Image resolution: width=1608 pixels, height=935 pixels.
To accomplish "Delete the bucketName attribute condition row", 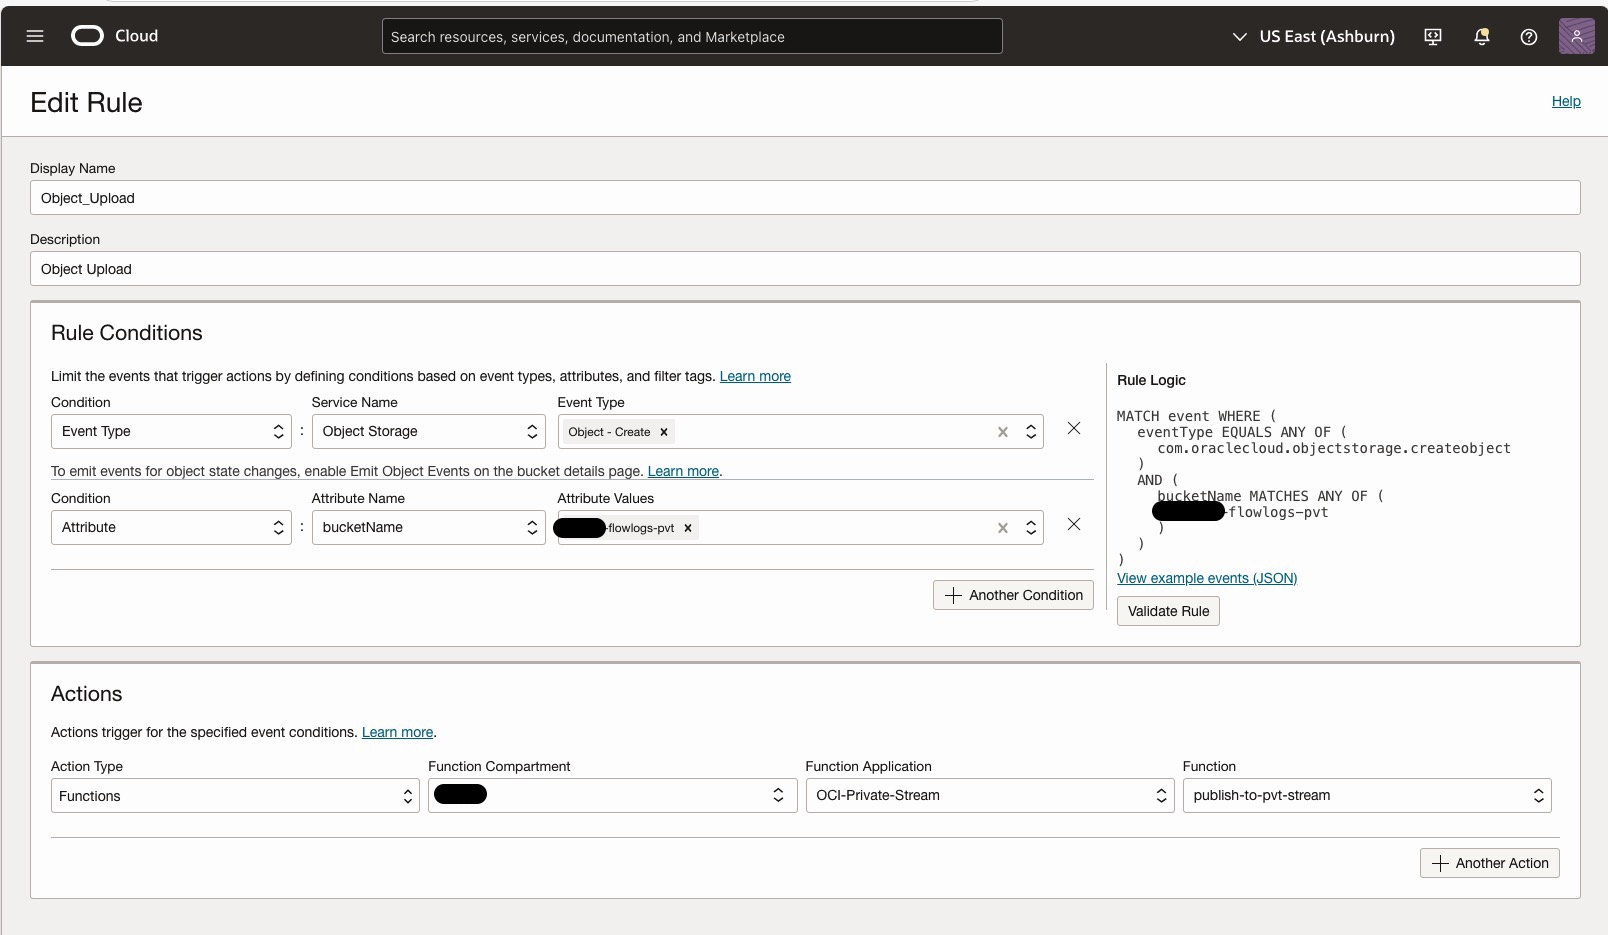I will point(1074,524).
